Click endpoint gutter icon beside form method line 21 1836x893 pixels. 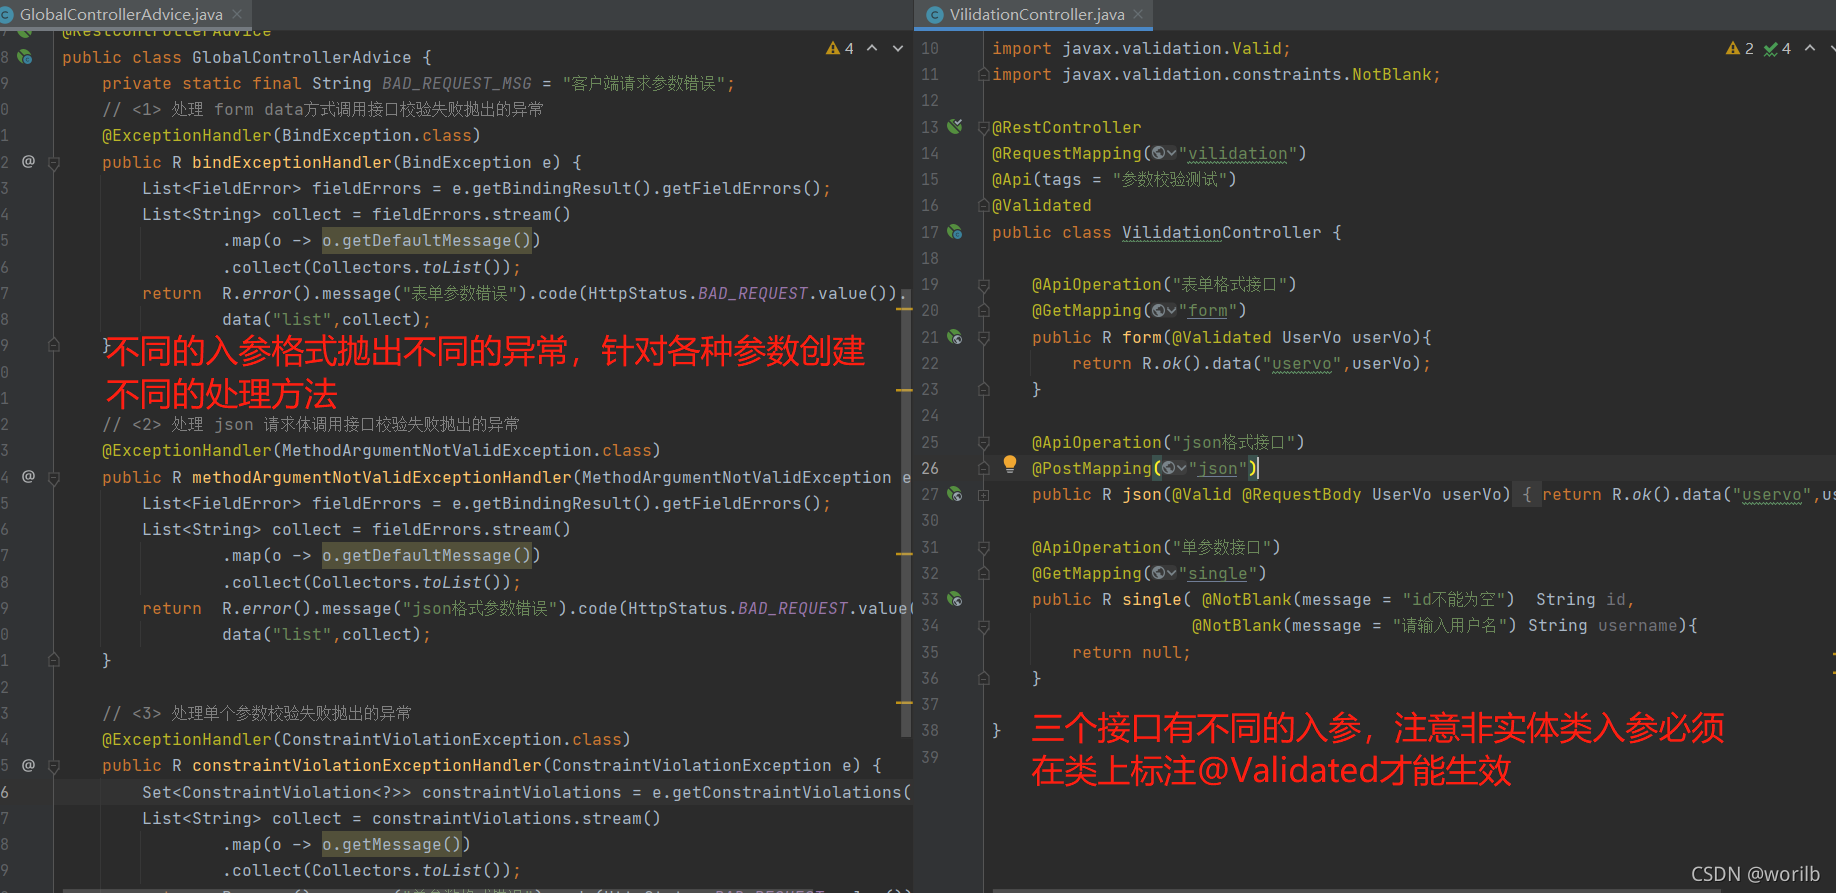(955, 337)
